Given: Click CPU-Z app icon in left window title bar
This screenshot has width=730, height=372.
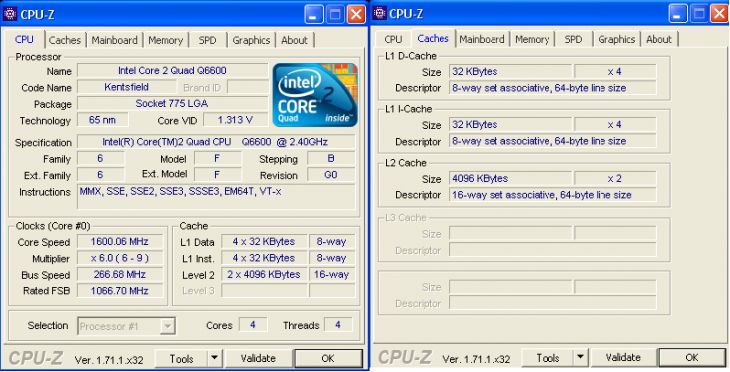Looking at the screenshot, I should coord(10,14).
